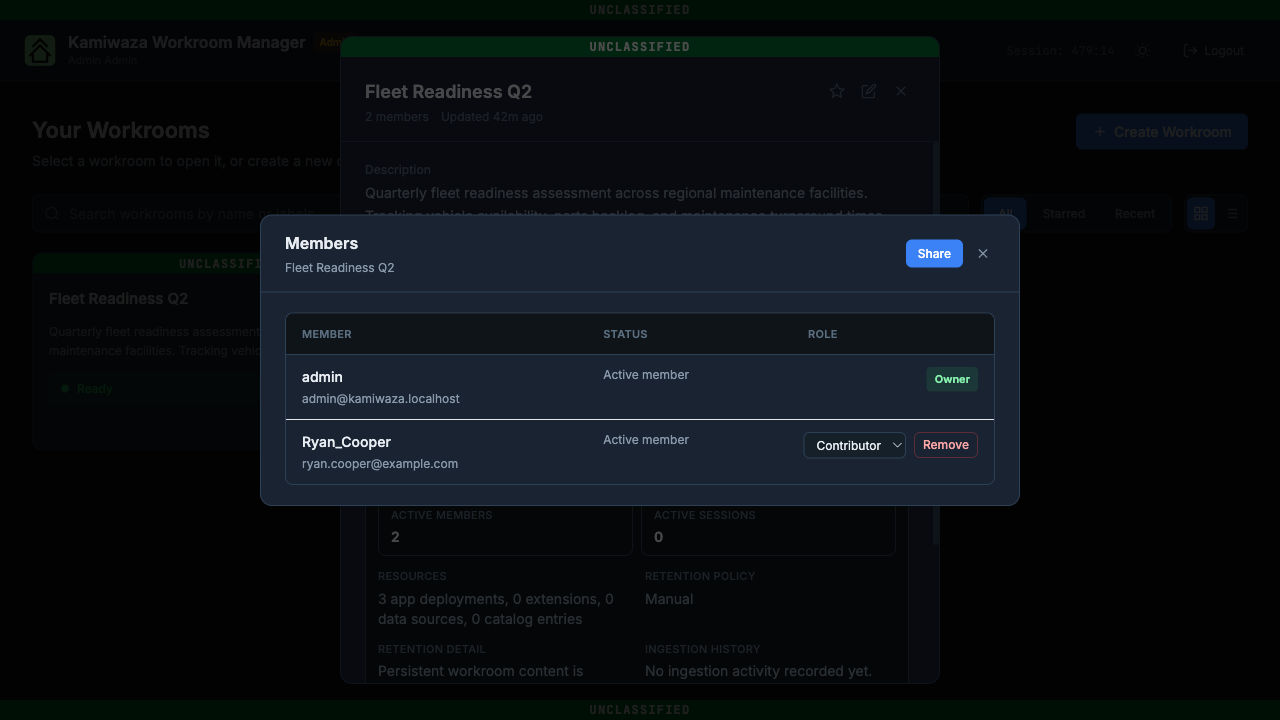Click Logout in the top bar
1280x720 pixels.
pos(1214,51)
